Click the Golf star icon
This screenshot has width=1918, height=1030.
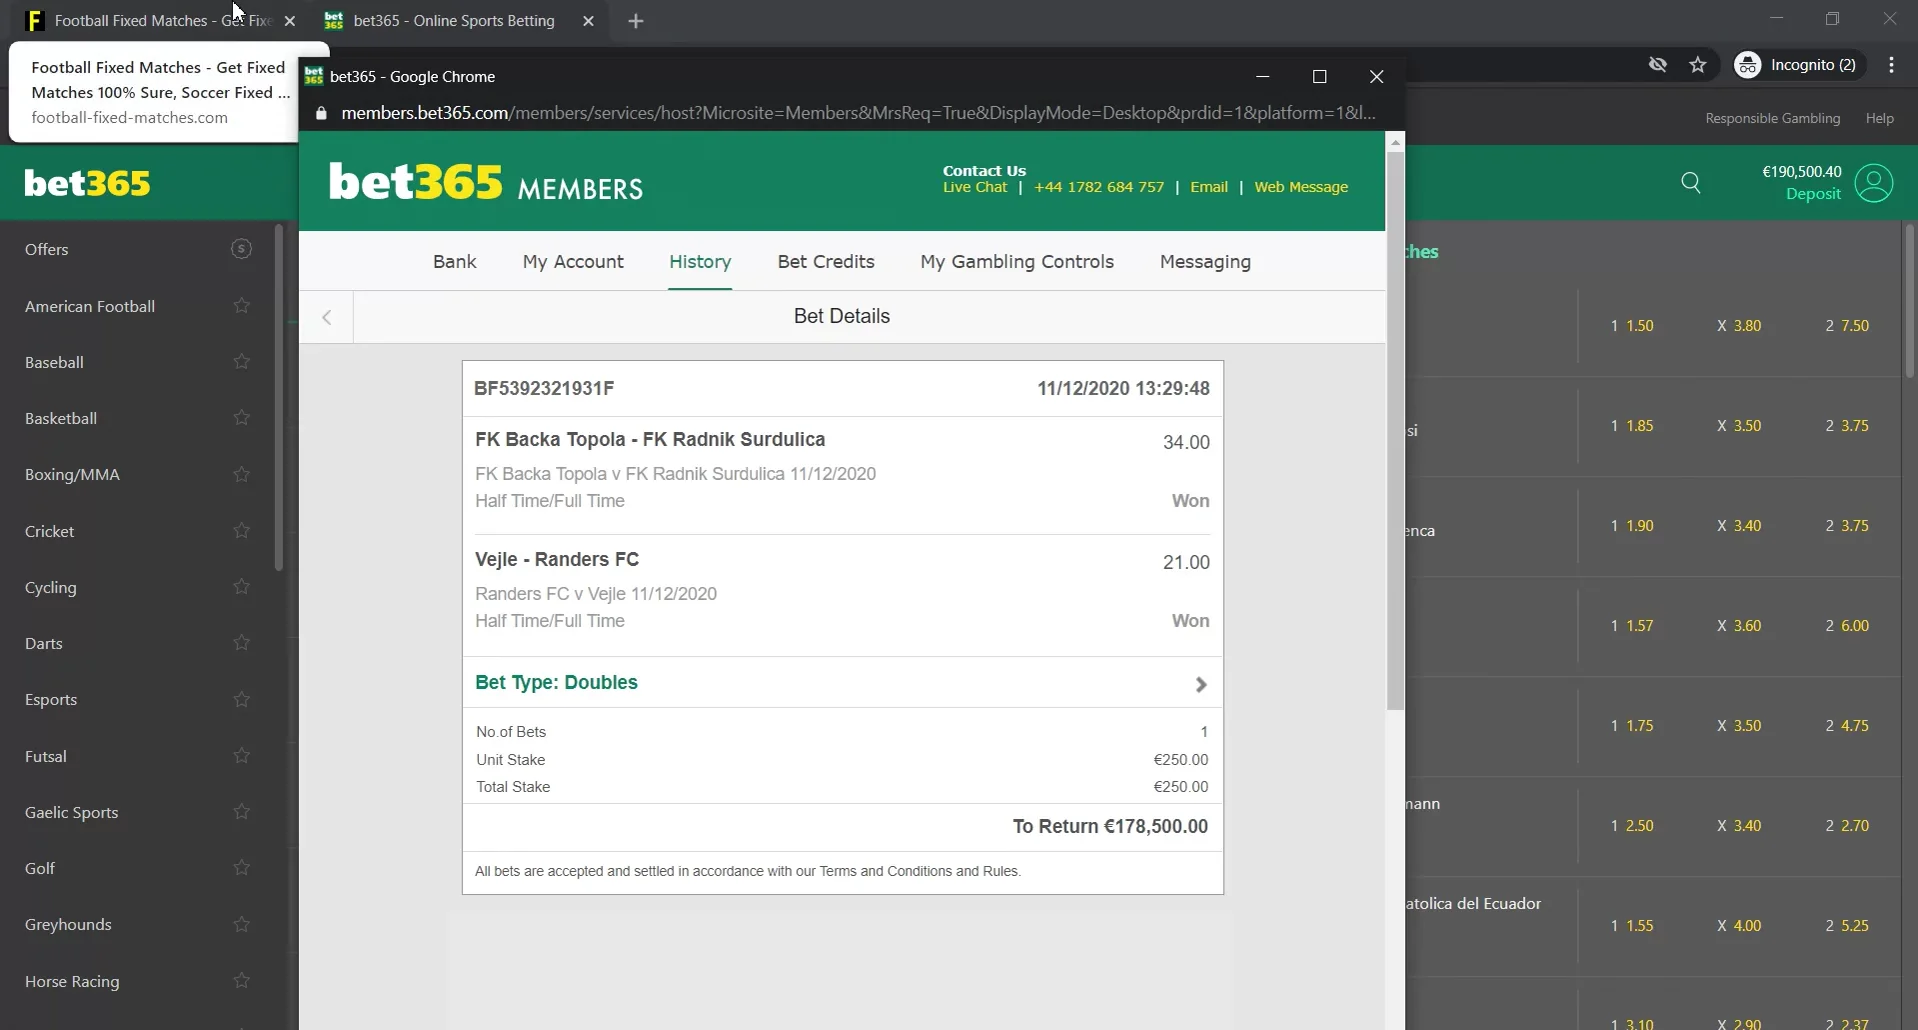(x=241, y=868)
